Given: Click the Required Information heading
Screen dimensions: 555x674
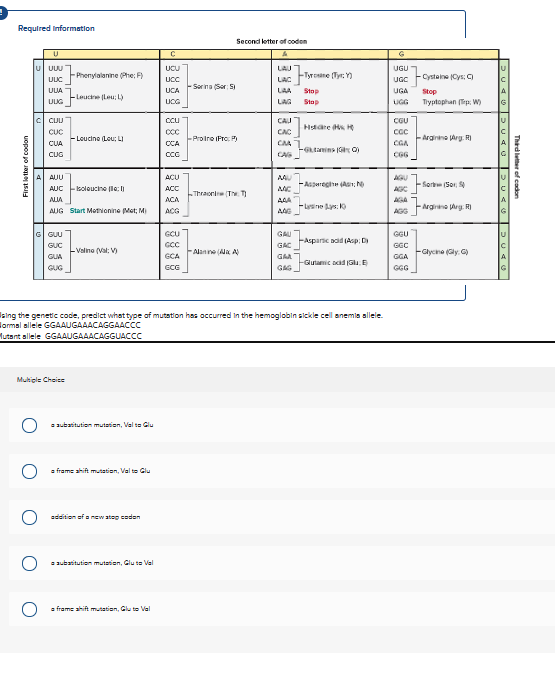Looking at the screenshot, I should (x=56, y=28).
